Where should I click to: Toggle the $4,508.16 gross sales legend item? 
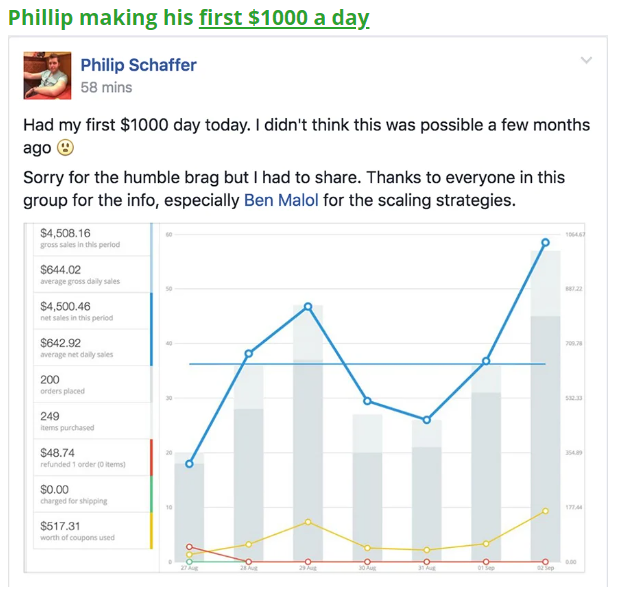(93, 238)
